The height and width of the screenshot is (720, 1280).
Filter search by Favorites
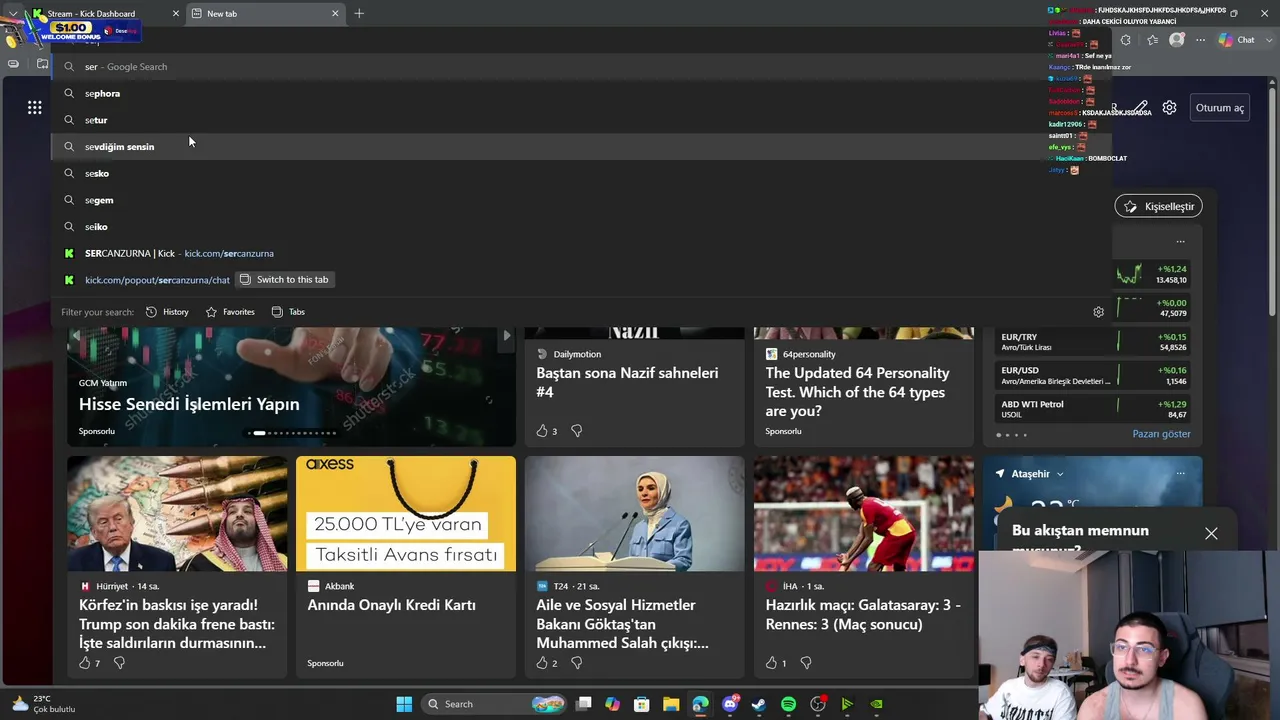click(230, 312)
